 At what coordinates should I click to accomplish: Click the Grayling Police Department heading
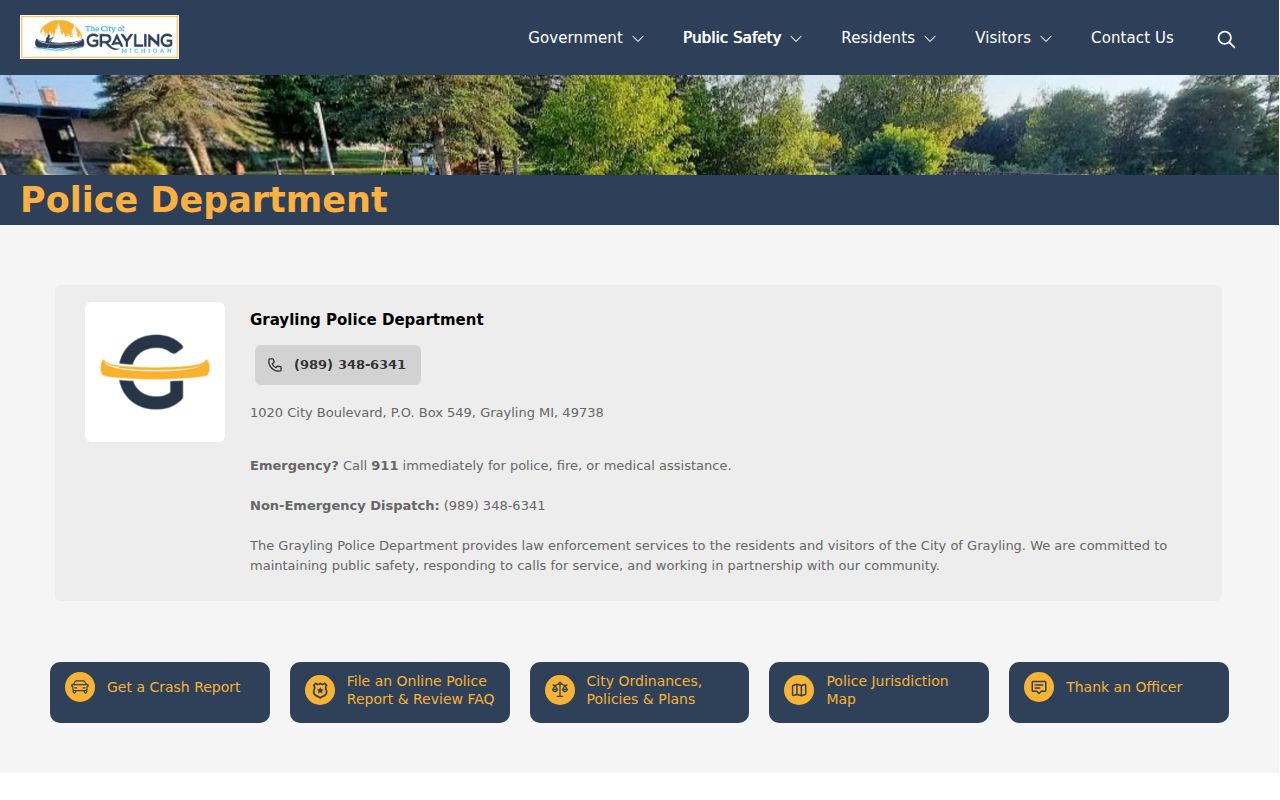point(367,319)
